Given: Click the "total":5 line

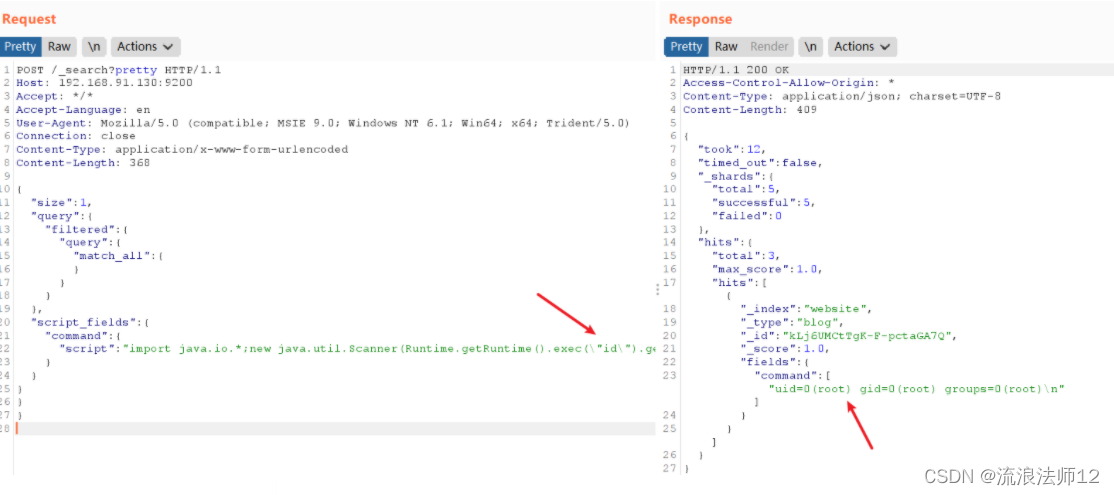Looking at the screenshot, I should [747, 189].
